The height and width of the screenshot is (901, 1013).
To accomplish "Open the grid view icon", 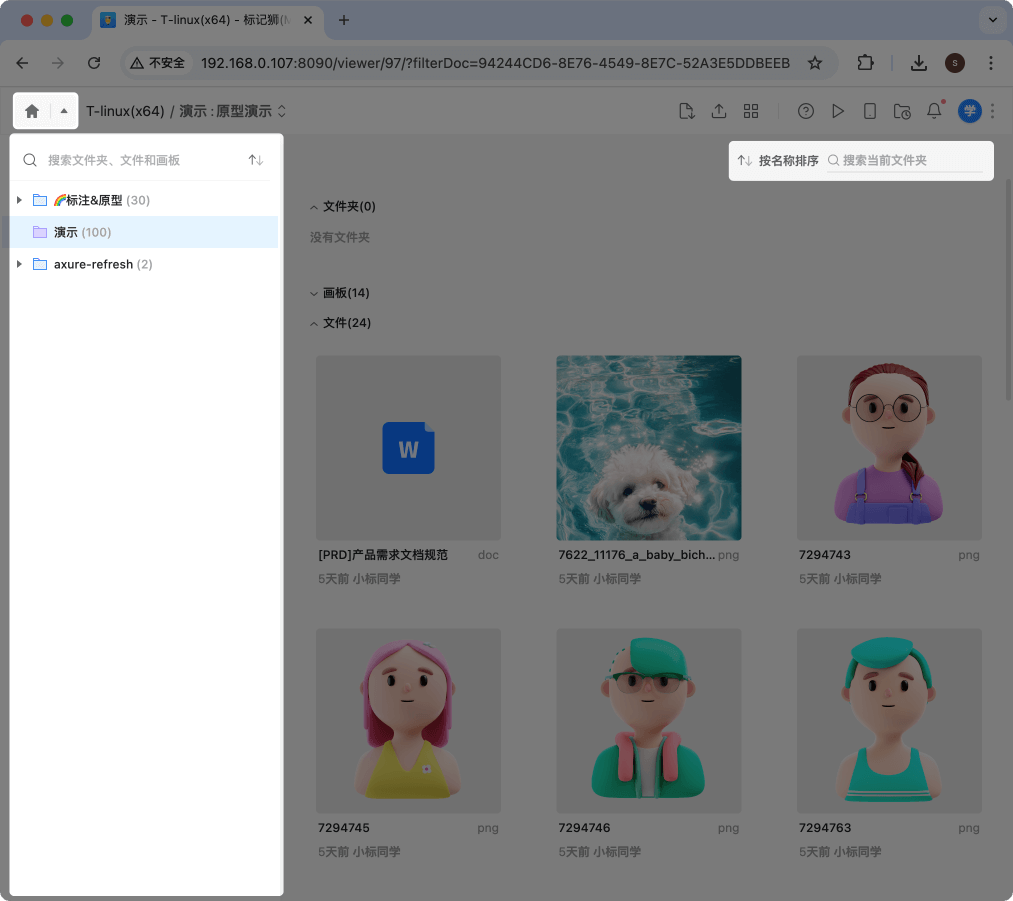I will click(x=751, y=111).
